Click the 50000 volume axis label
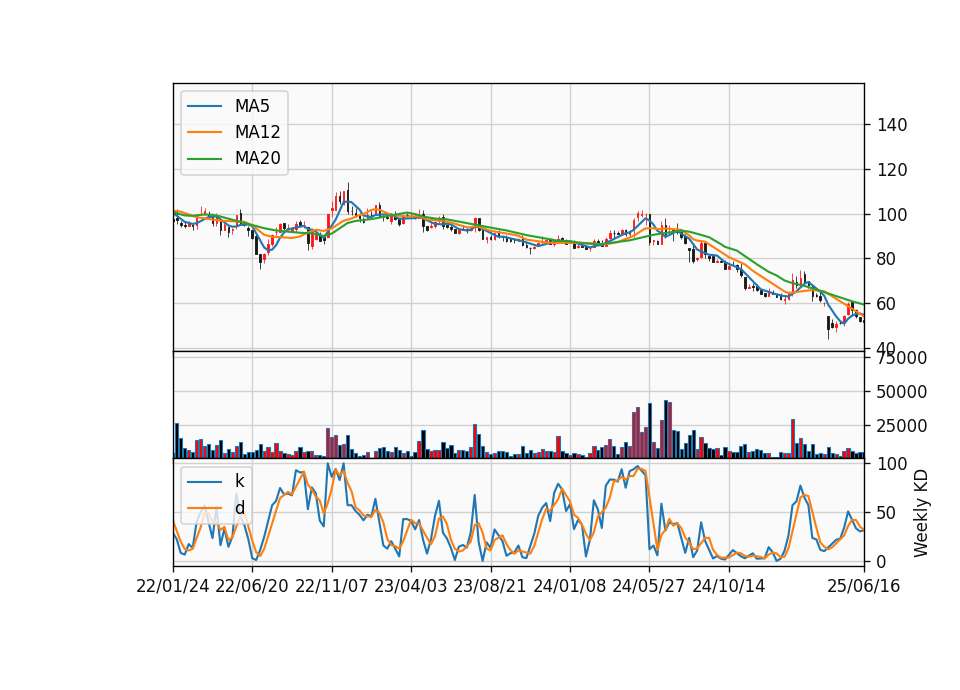Viewport: 960px width, 690px height. [902, 392]
